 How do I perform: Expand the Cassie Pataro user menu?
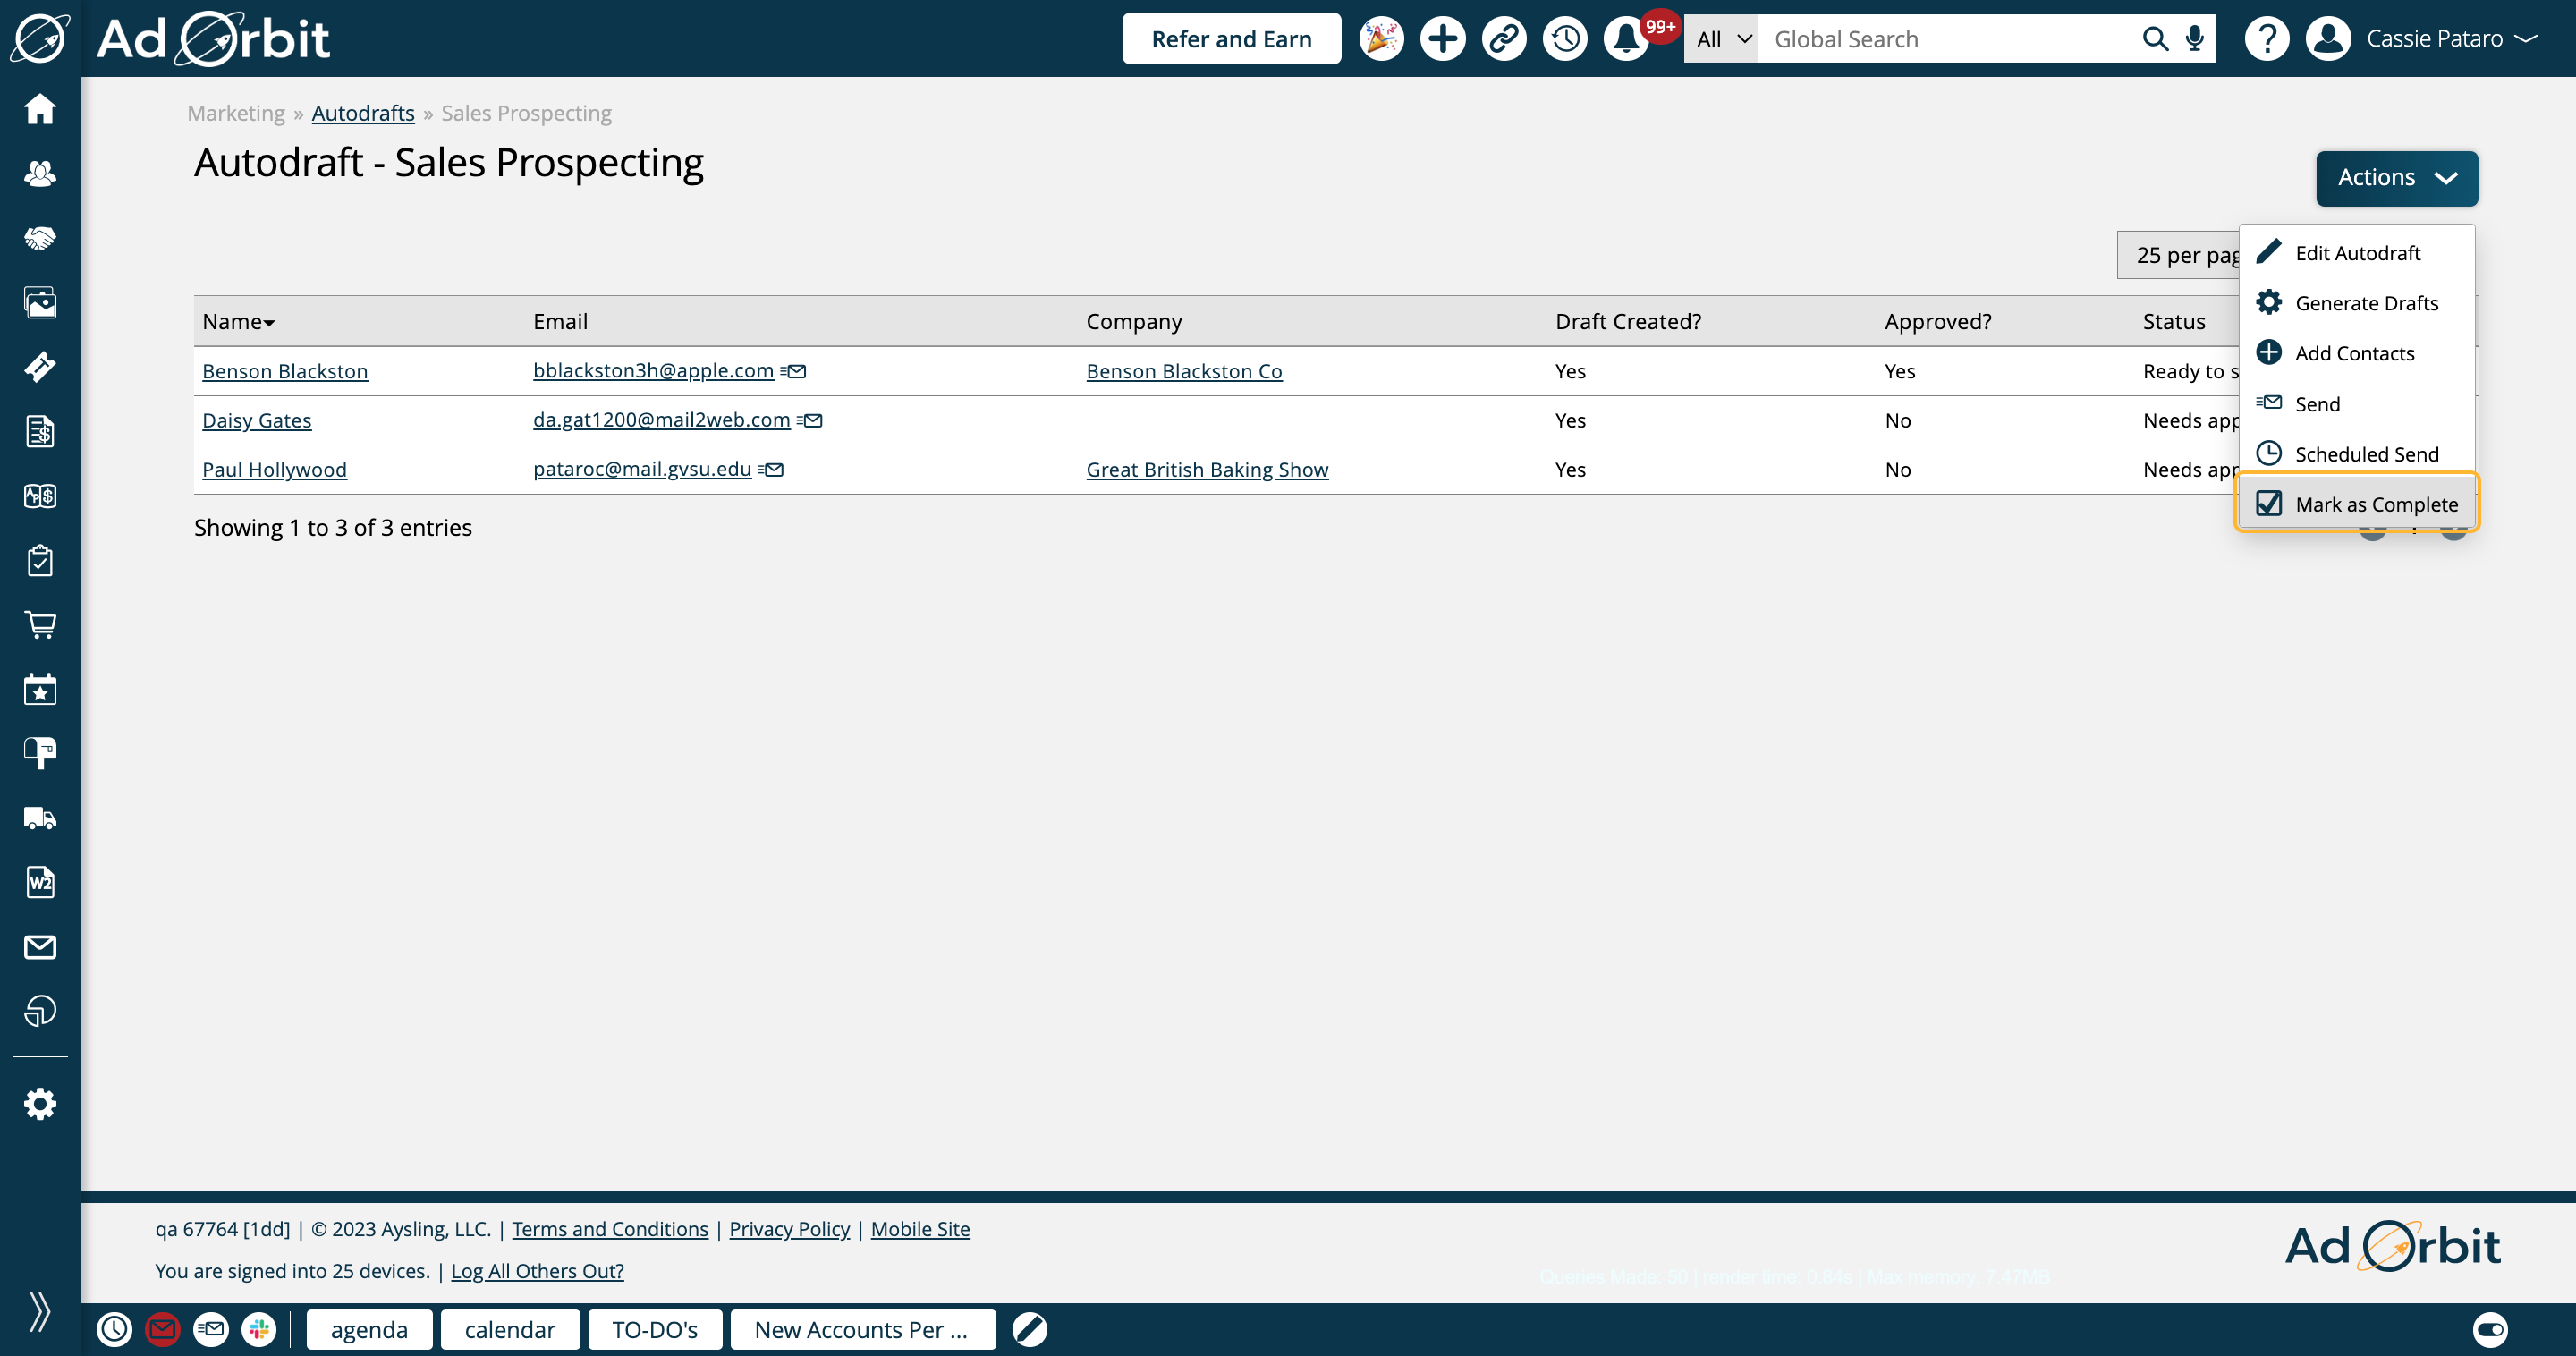(2450, 39)
